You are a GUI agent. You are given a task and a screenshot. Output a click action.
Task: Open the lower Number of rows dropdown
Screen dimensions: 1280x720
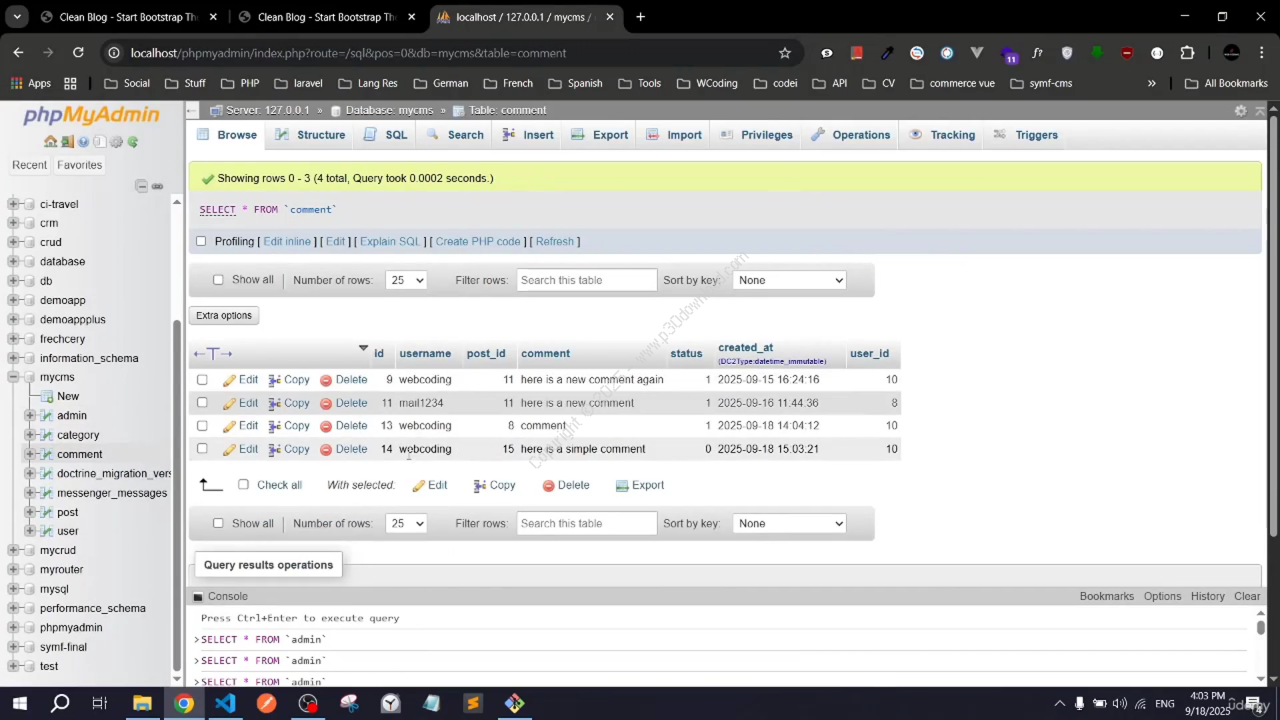[x=406, y=523]
